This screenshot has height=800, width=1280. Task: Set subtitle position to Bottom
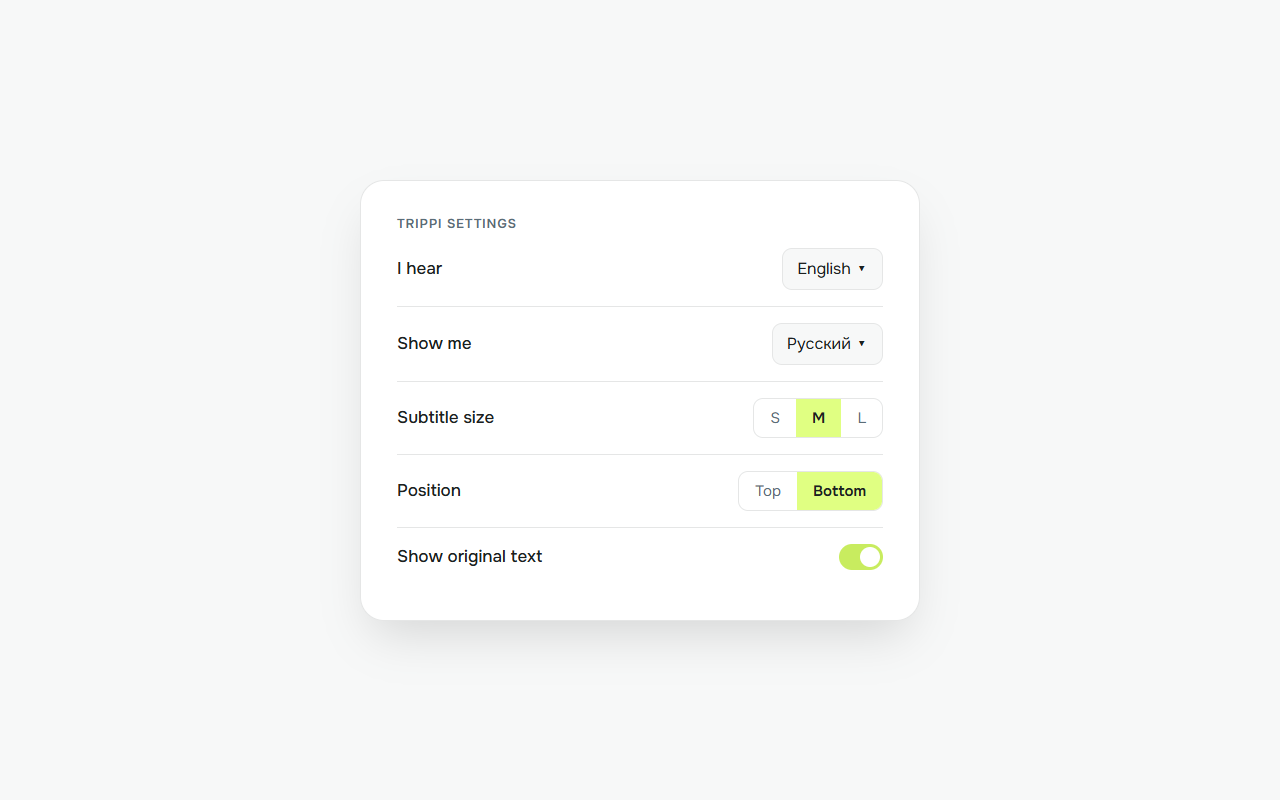(840, 491)
